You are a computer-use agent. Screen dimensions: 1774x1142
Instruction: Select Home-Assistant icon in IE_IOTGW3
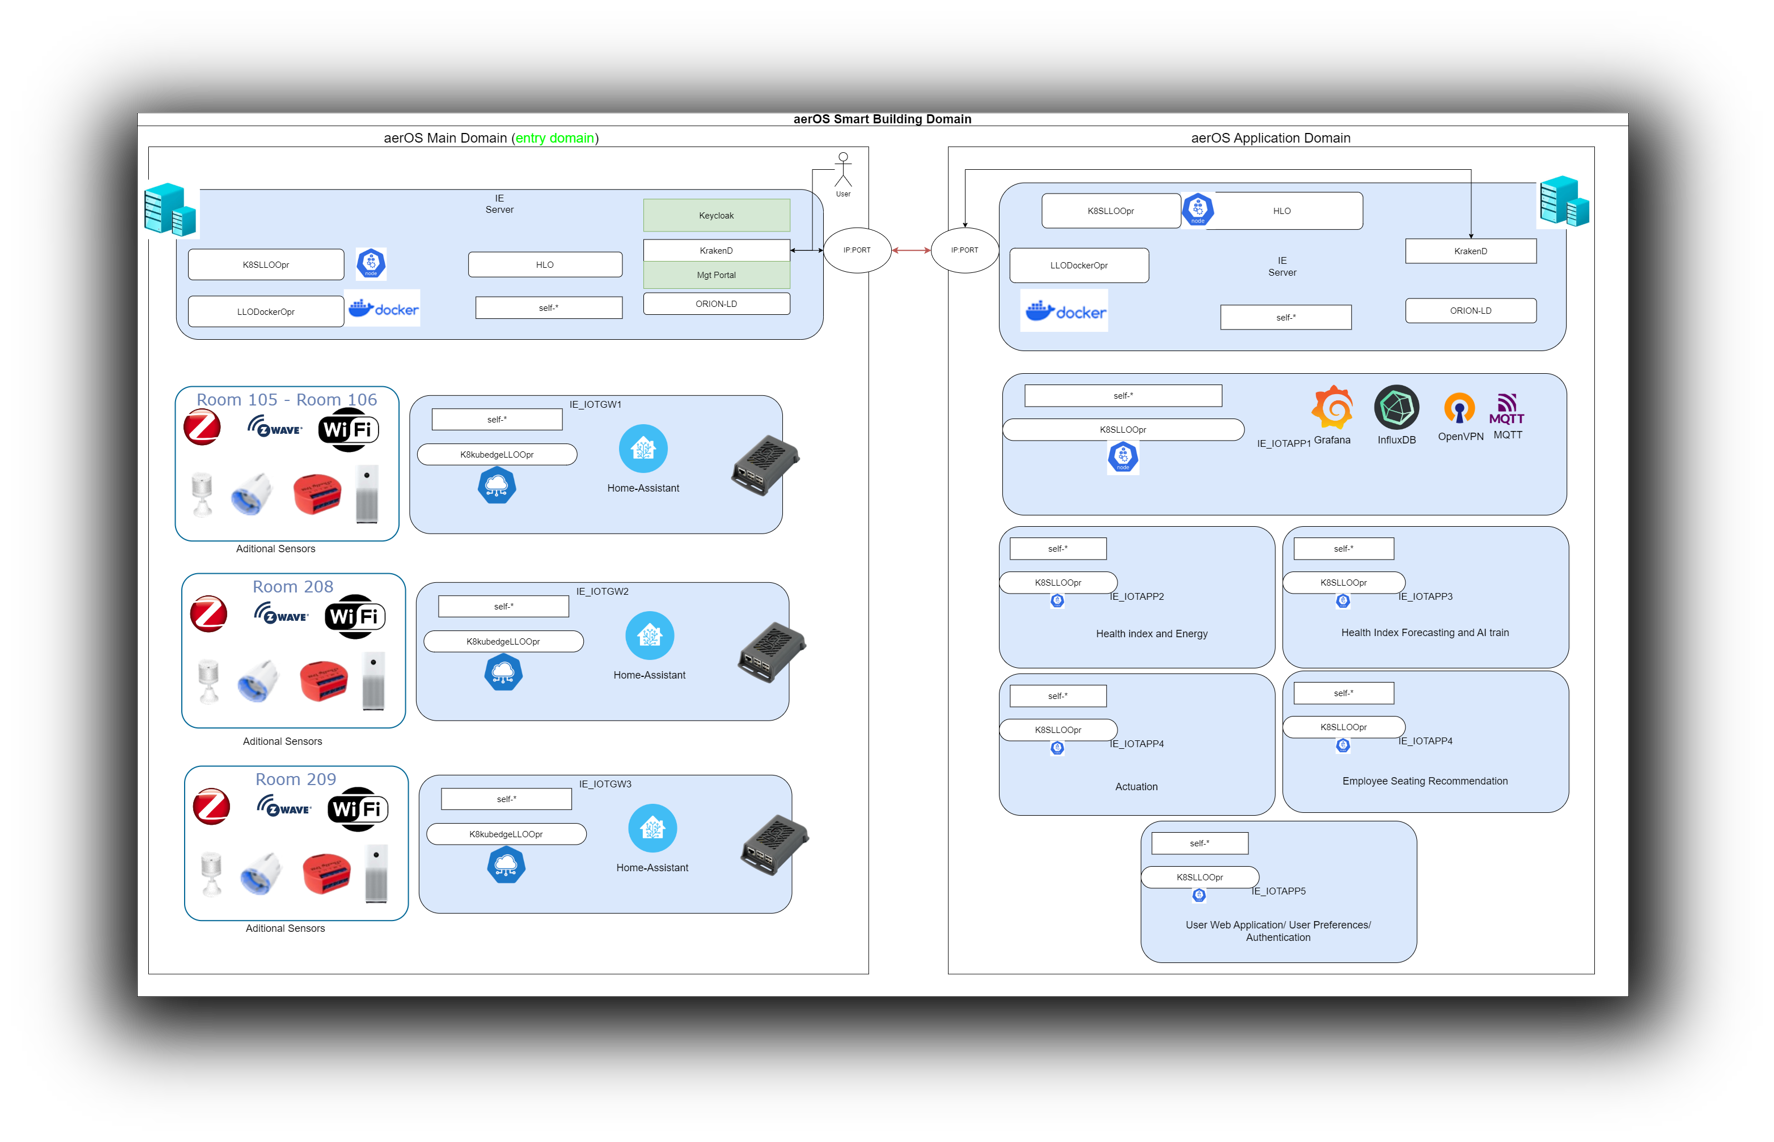652,829
